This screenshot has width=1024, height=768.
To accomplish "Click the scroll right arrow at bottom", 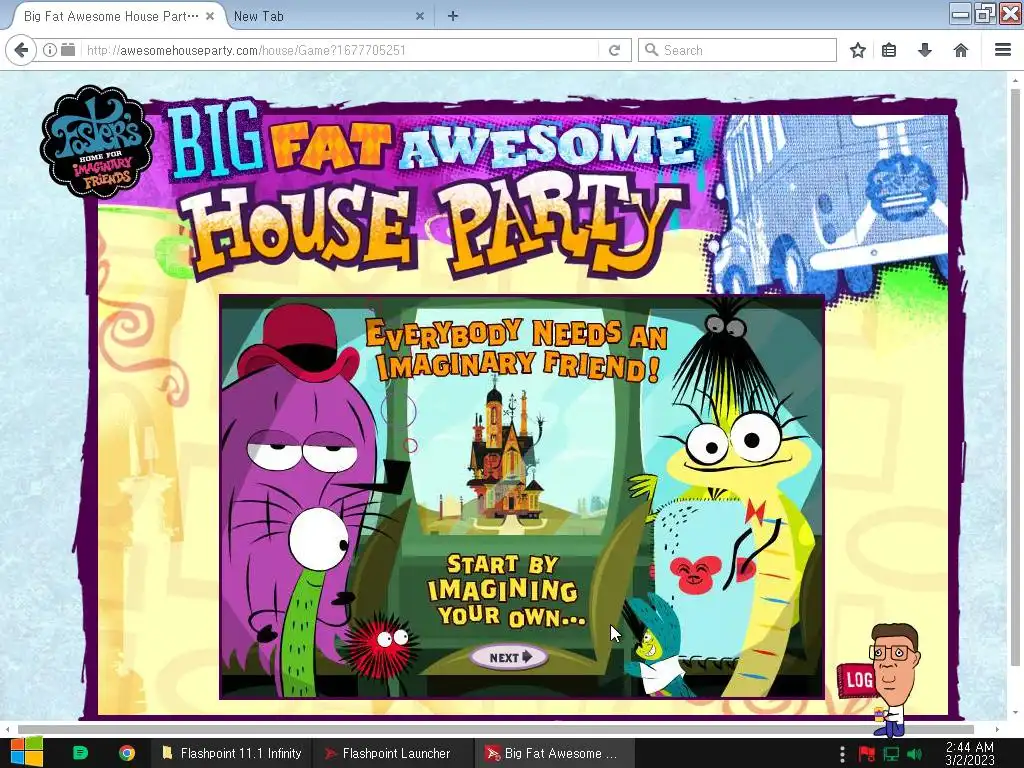I will click(997, 729).
